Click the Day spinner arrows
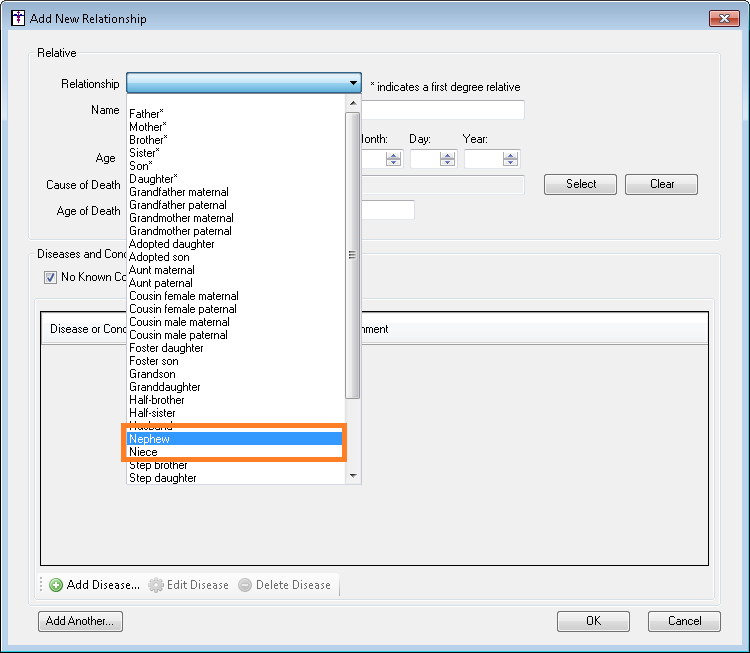 point(447,159)
